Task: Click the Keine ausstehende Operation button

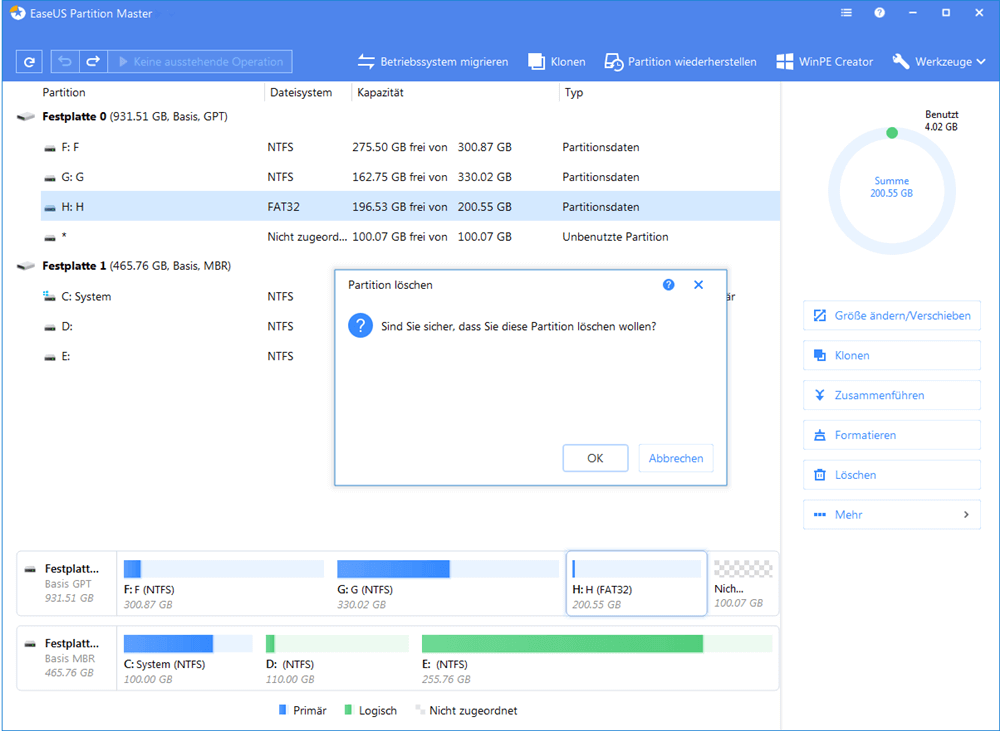Action: coord(200,62)
